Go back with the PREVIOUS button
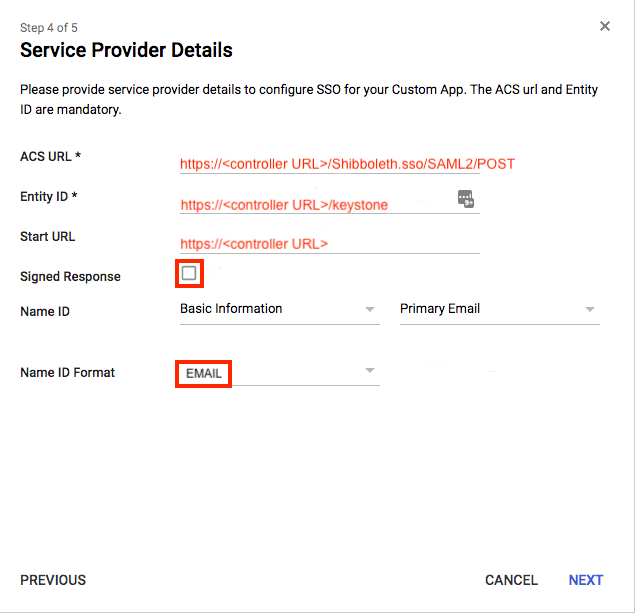Screen dimensions: 635x613 (x=53, y=580)
